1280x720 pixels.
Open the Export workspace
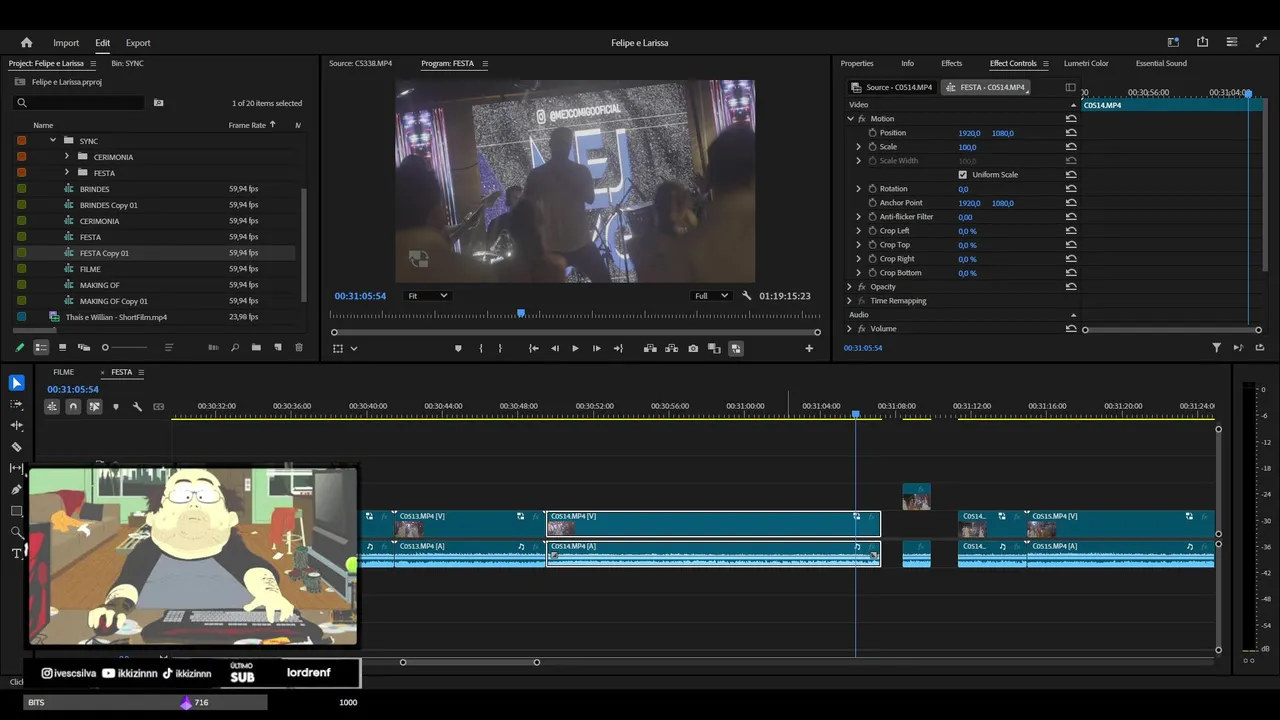click(138, 43)
